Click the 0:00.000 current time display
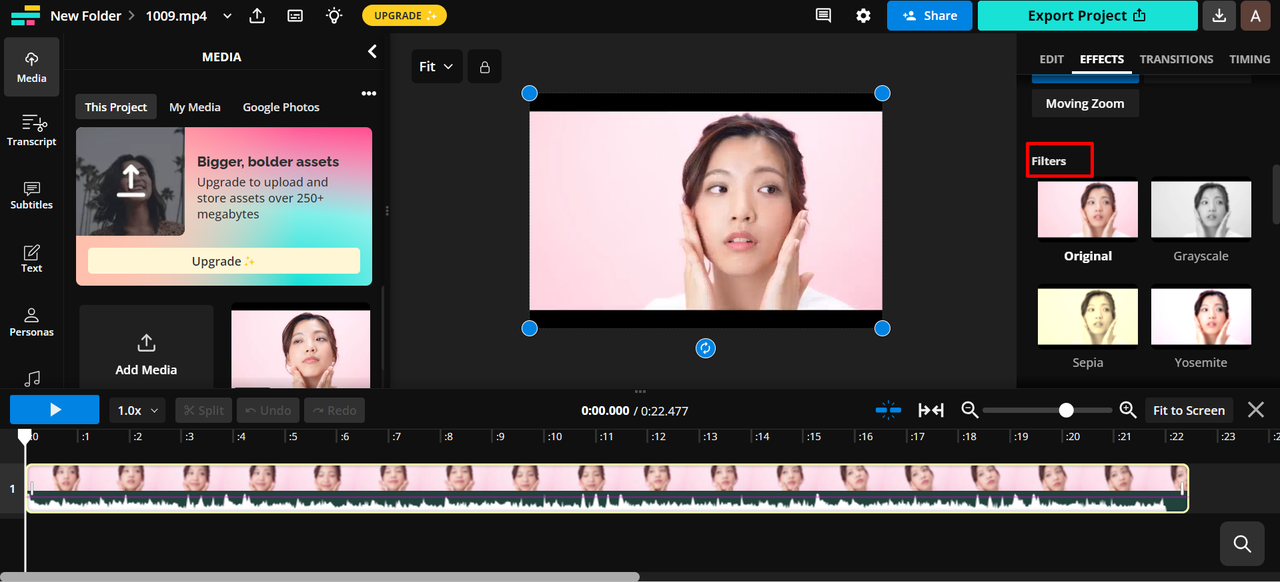The width and height of the screenshot is (1280, 582). [x=605, y=411]
